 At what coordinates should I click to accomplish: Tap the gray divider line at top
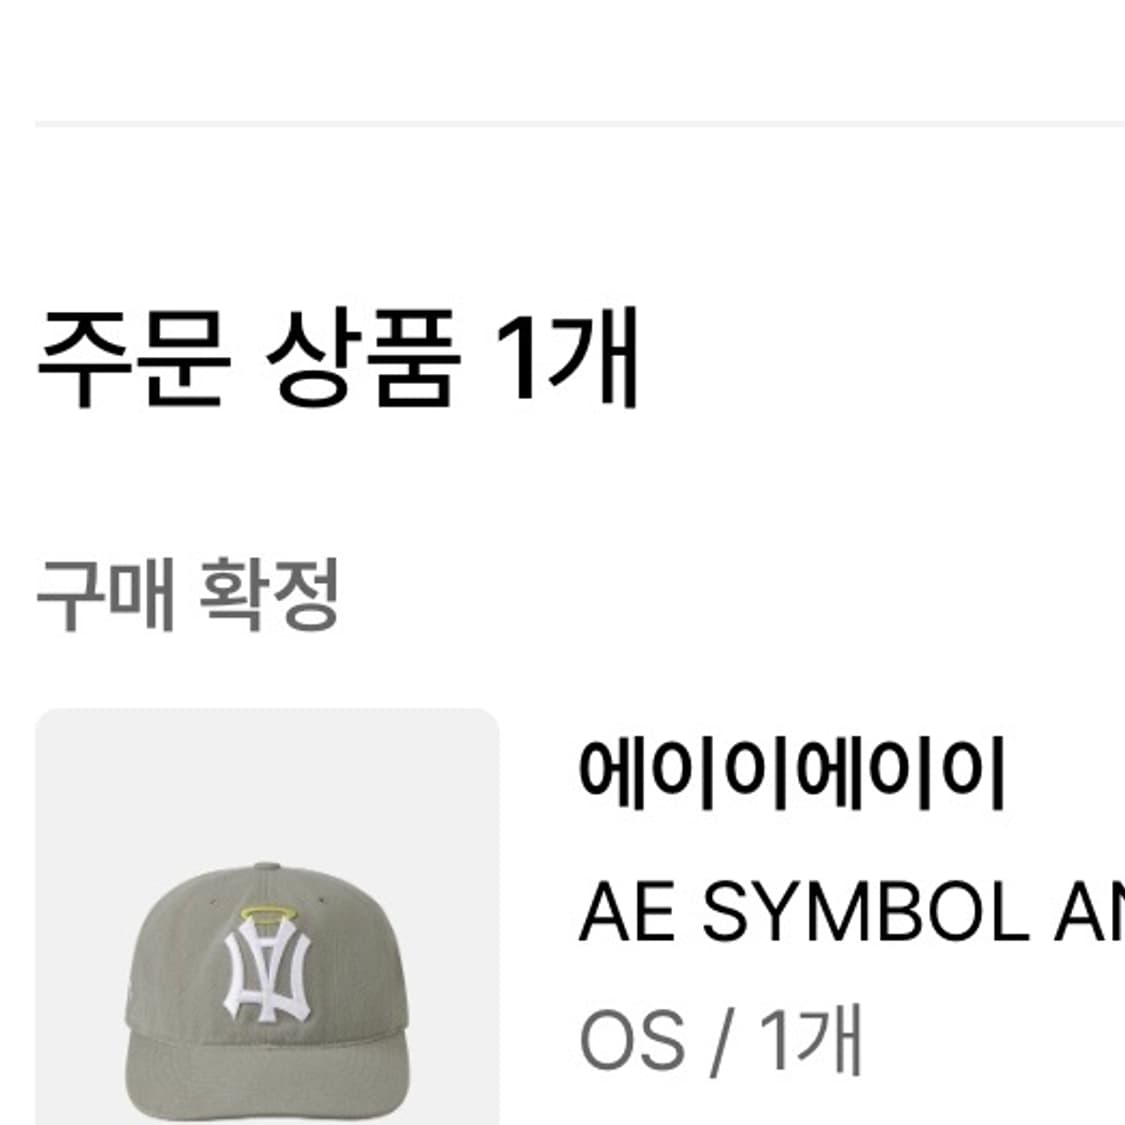[x=580, y=124]
